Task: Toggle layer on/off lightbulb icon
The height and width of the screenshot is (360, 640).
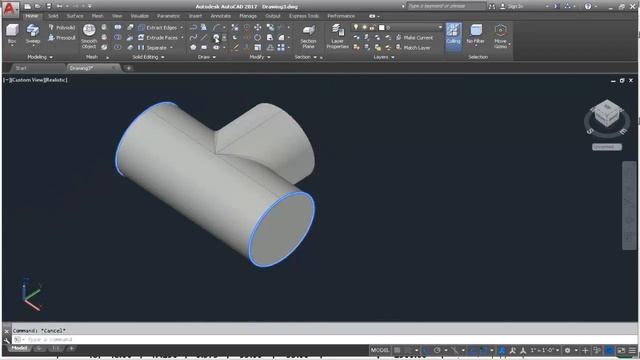Action: (356, 27)
